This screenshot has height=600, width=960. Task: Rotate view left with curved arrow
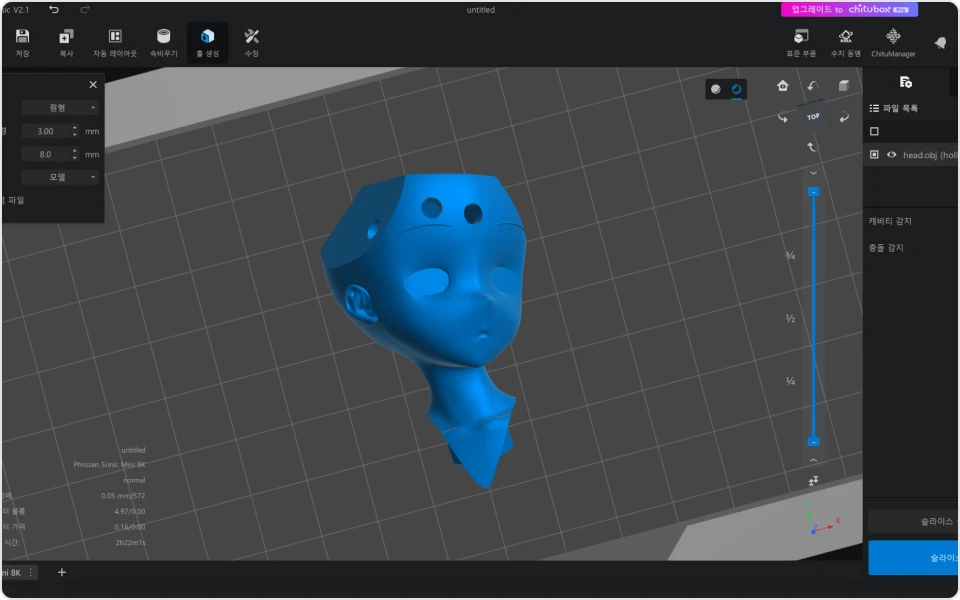click(782, 117)
